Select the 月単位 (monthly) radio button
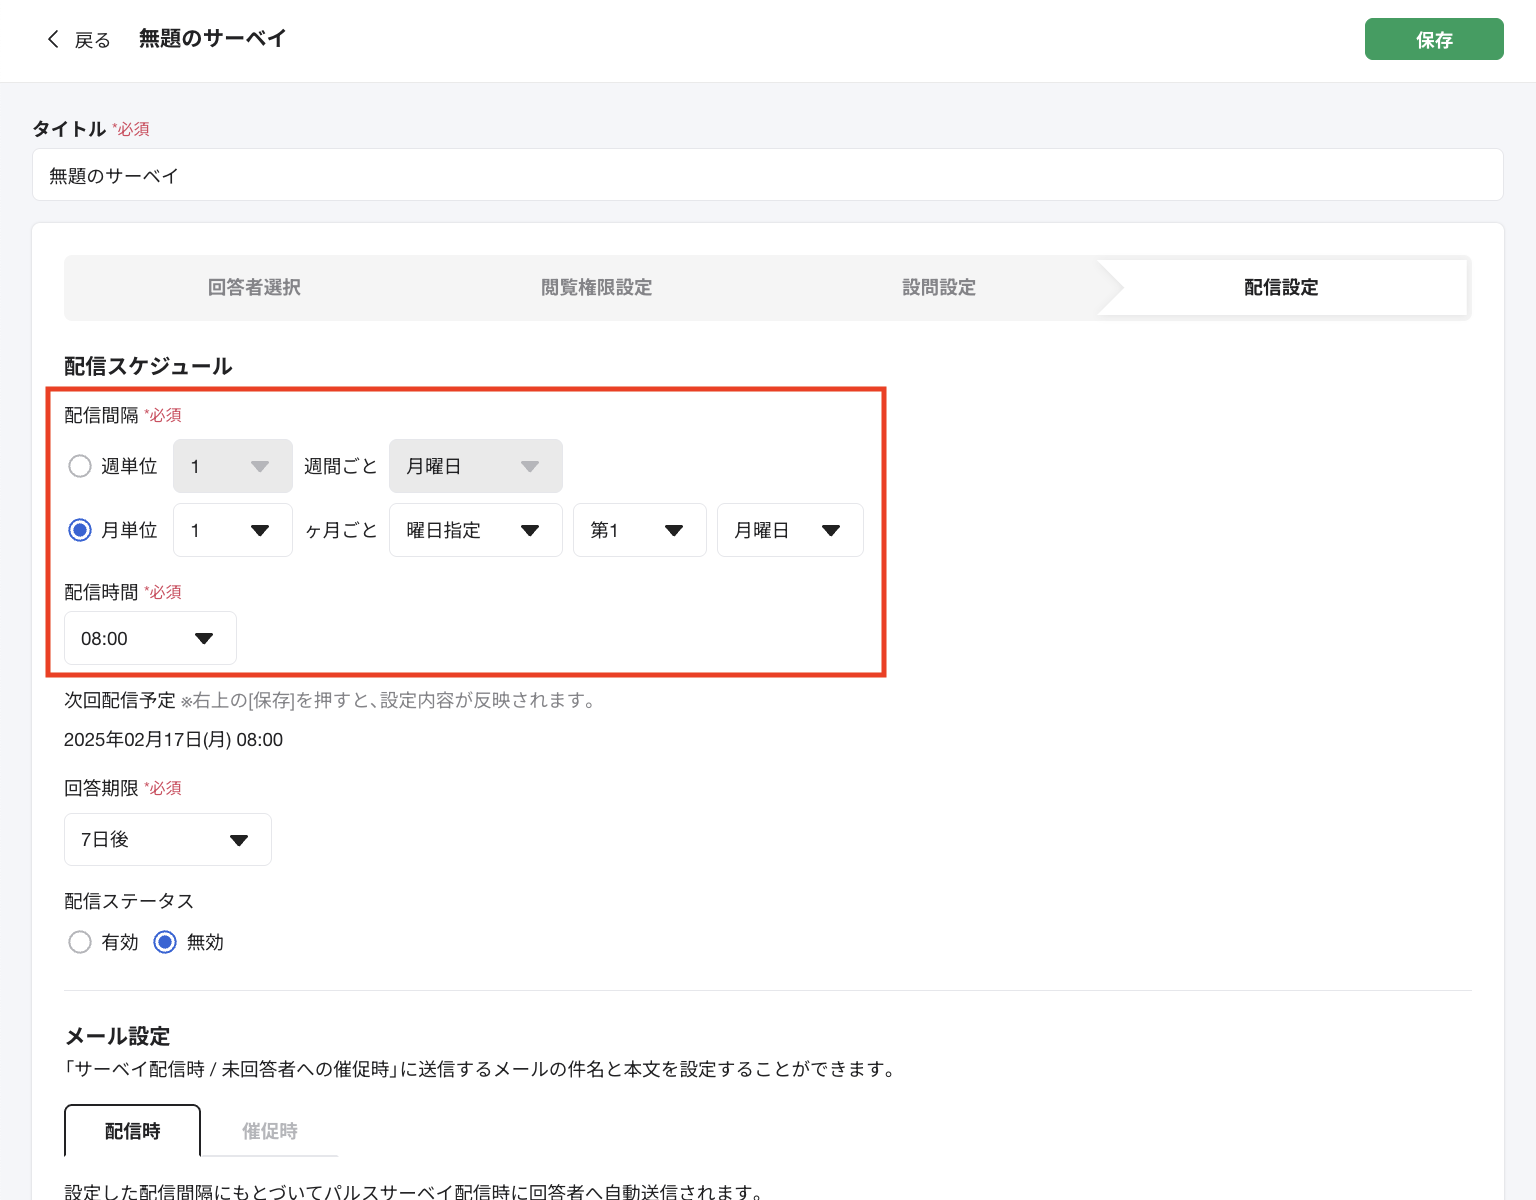 pyautogui.click(x=80, y=530)
